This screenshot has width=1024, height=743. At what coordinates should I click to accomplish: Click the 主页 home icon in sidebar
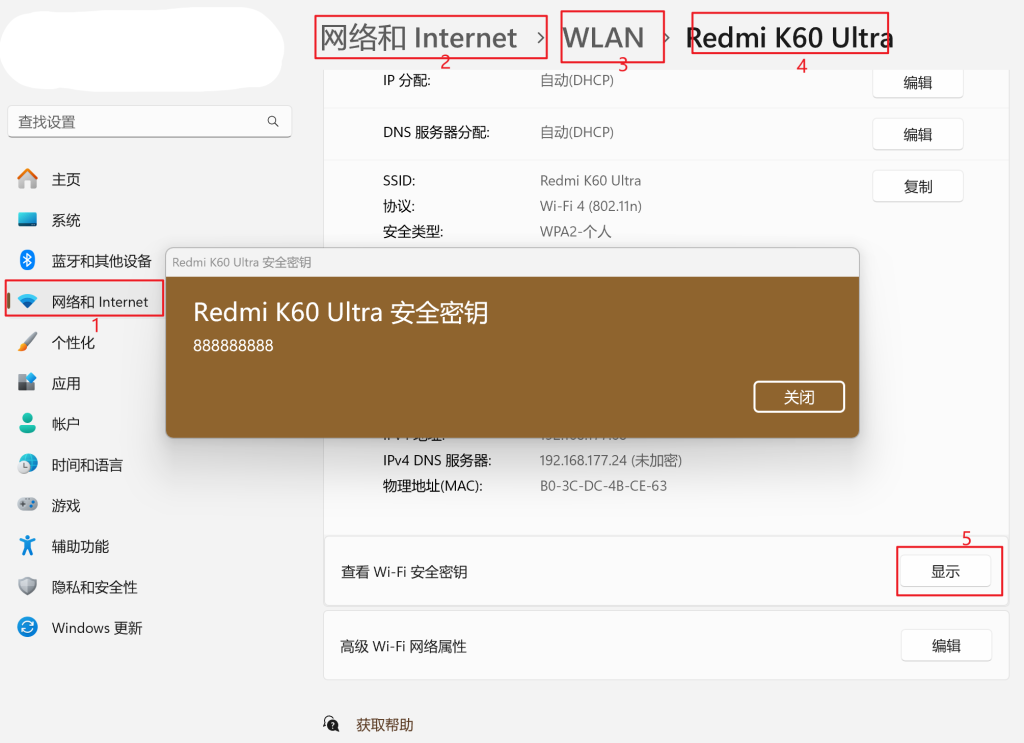coord(27,179)
